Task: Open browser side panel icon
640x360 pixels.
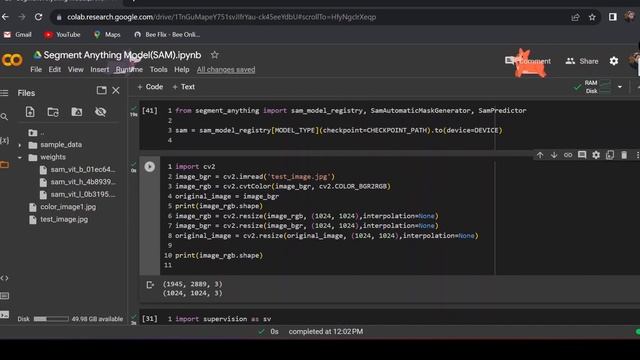Action: point(613,17)
